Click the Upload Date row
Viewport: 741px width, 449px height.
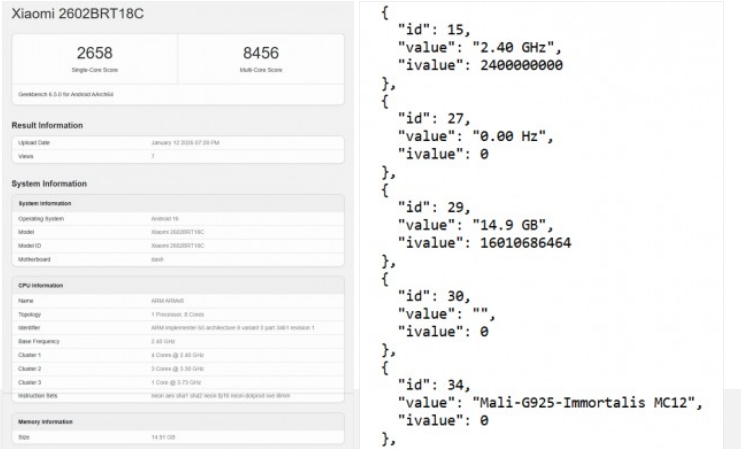[177, 143]
